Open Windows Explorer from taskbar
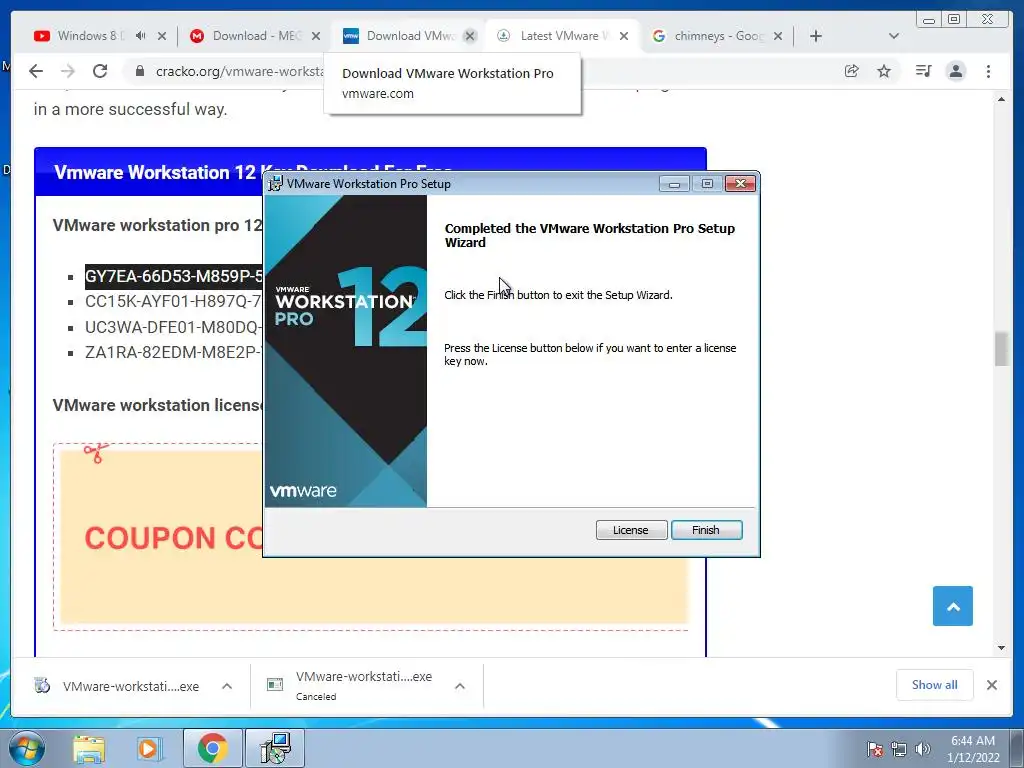This screenshot has height=768, width=1024. 89,749
